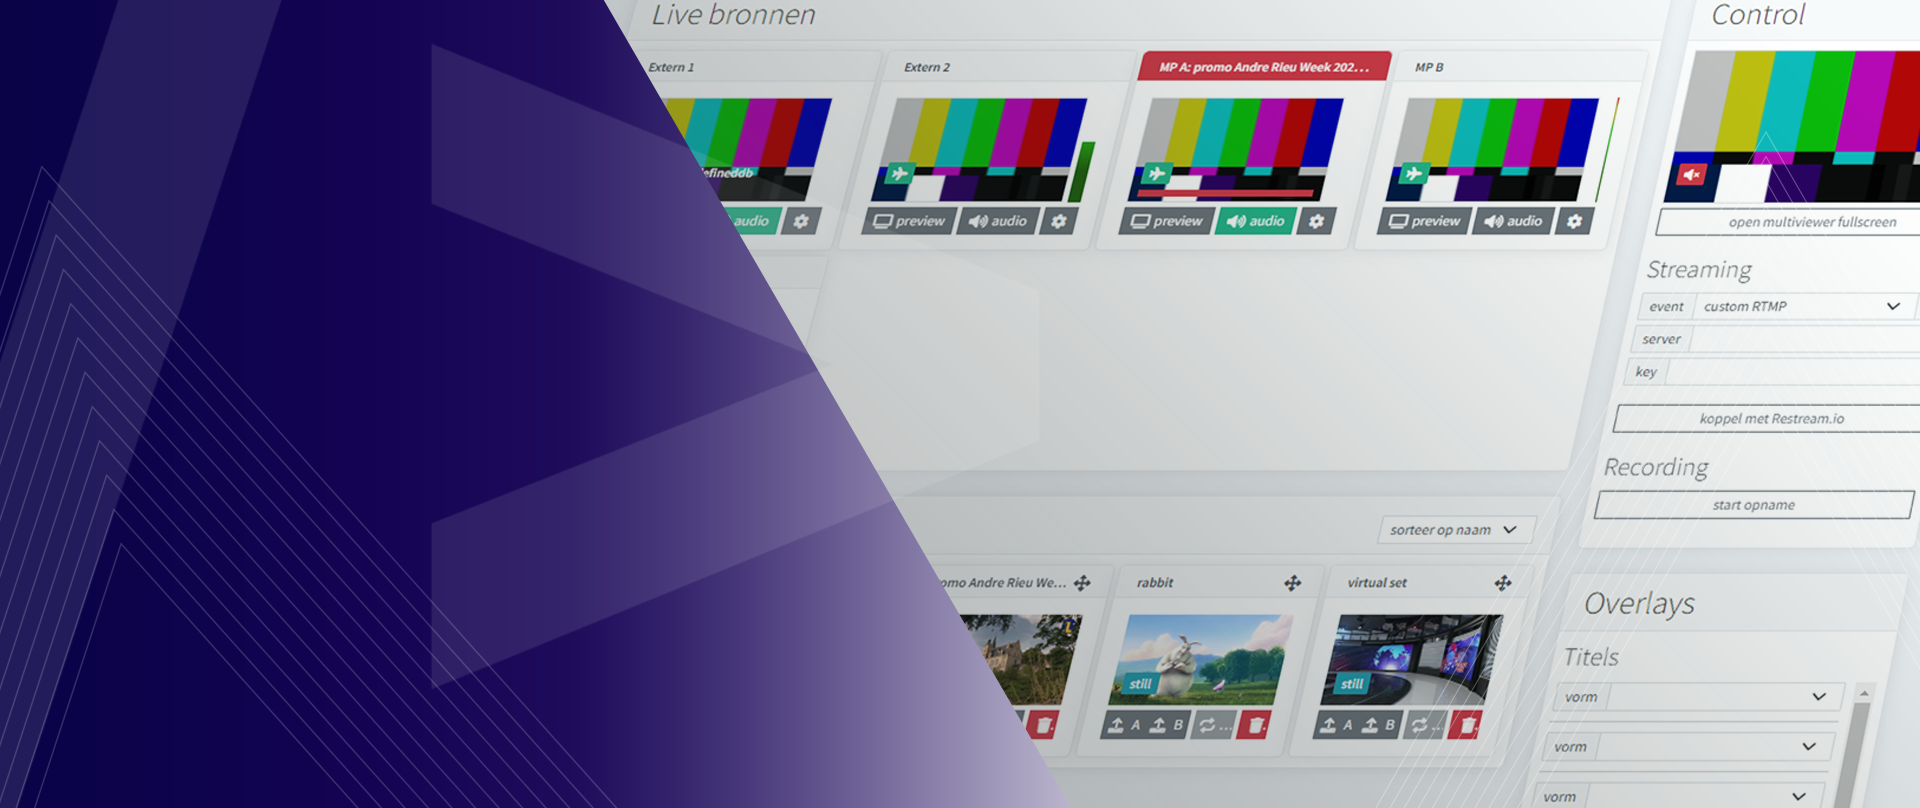Preview the MP B source
Screen dimensions: 1920x808
[x=1424, y=221]
